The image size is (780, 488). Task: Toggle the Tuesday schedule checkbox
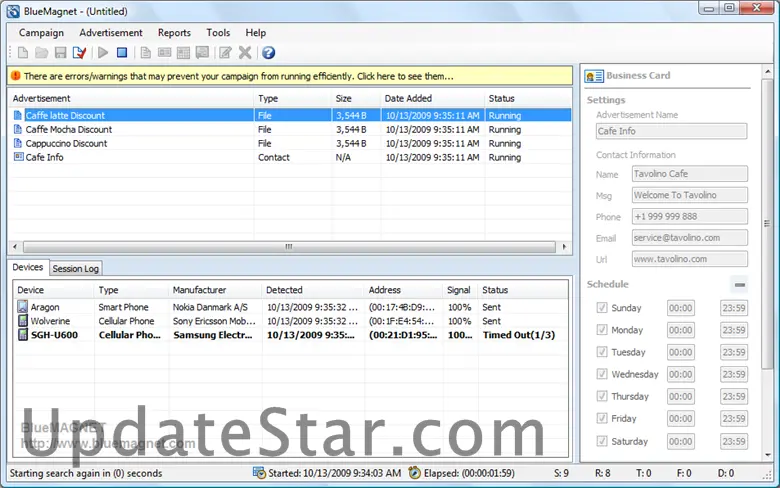click(602, 352)
